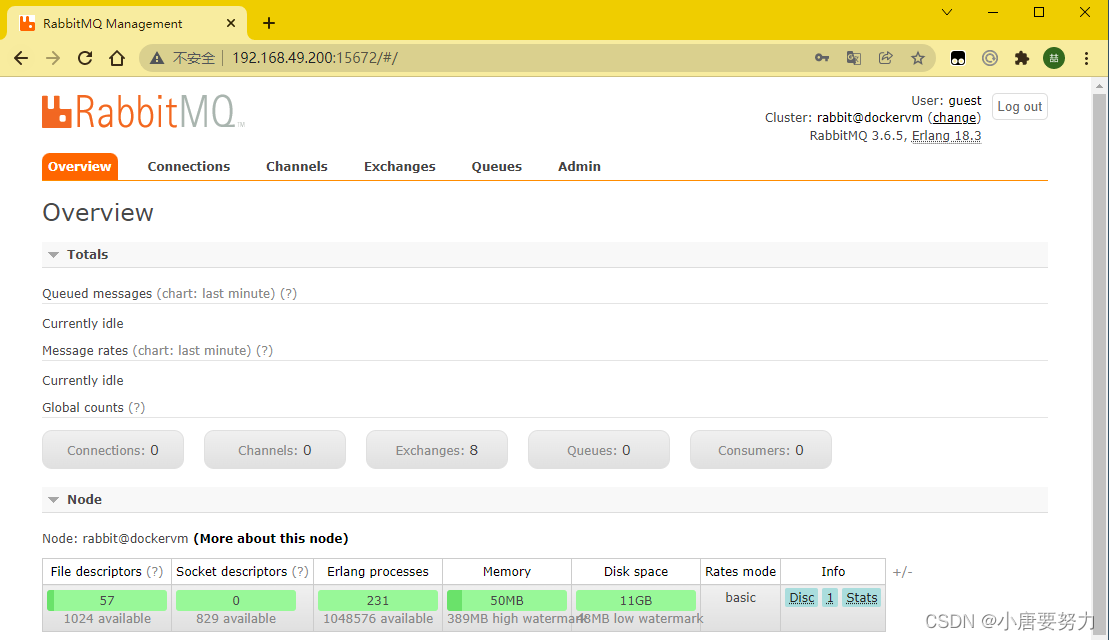Screen dimensions: 1109x640
Task: Click the translate page icon
Action: [854, 58]
